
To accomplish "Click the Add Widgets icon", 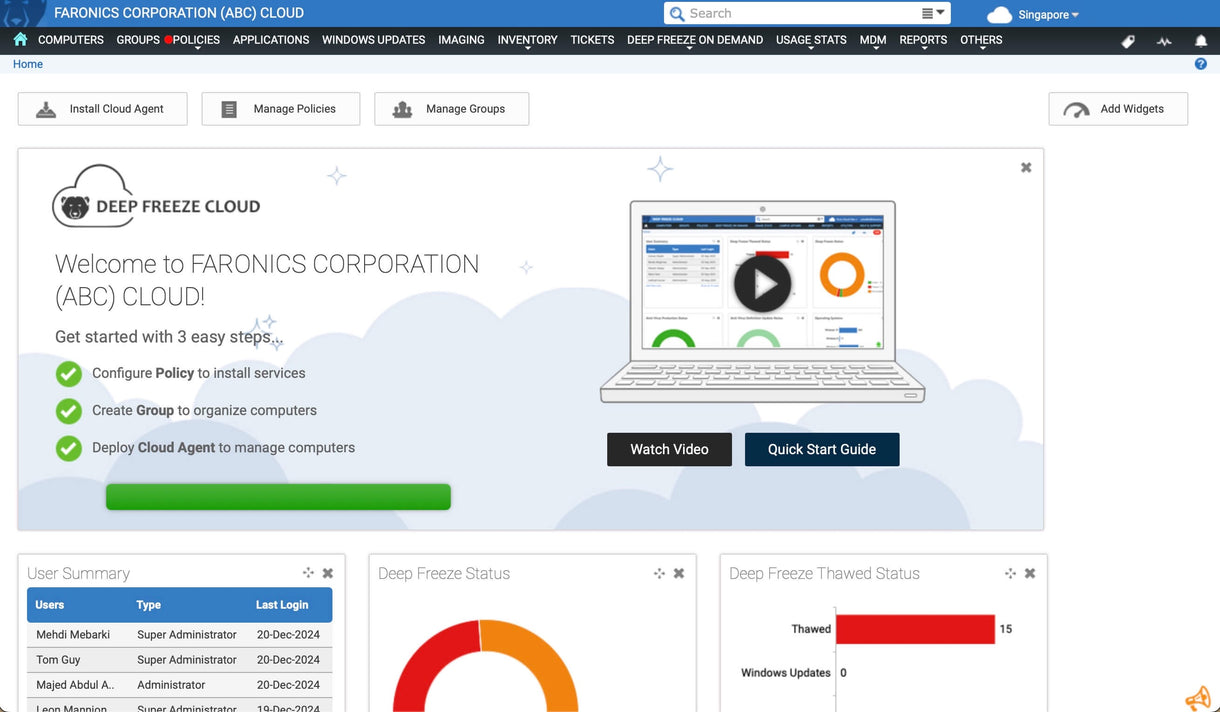I will pyautogui.click(x=1077, y=108).
